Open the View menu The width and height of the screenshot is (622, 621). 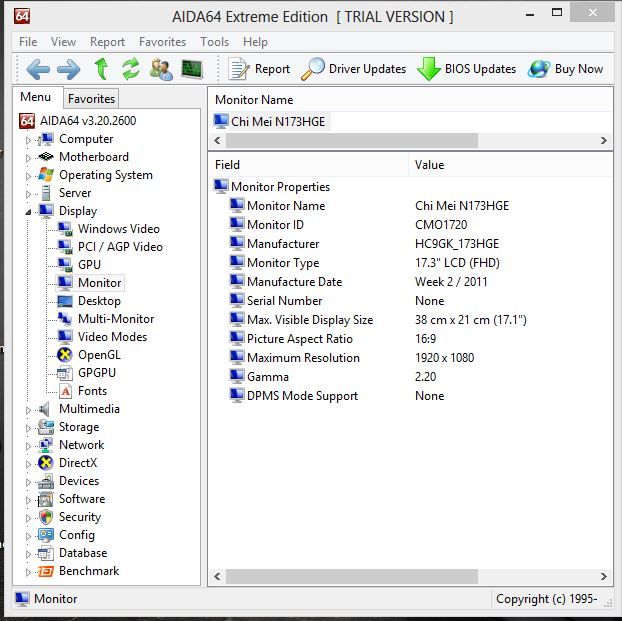click(x=63, y=42)
